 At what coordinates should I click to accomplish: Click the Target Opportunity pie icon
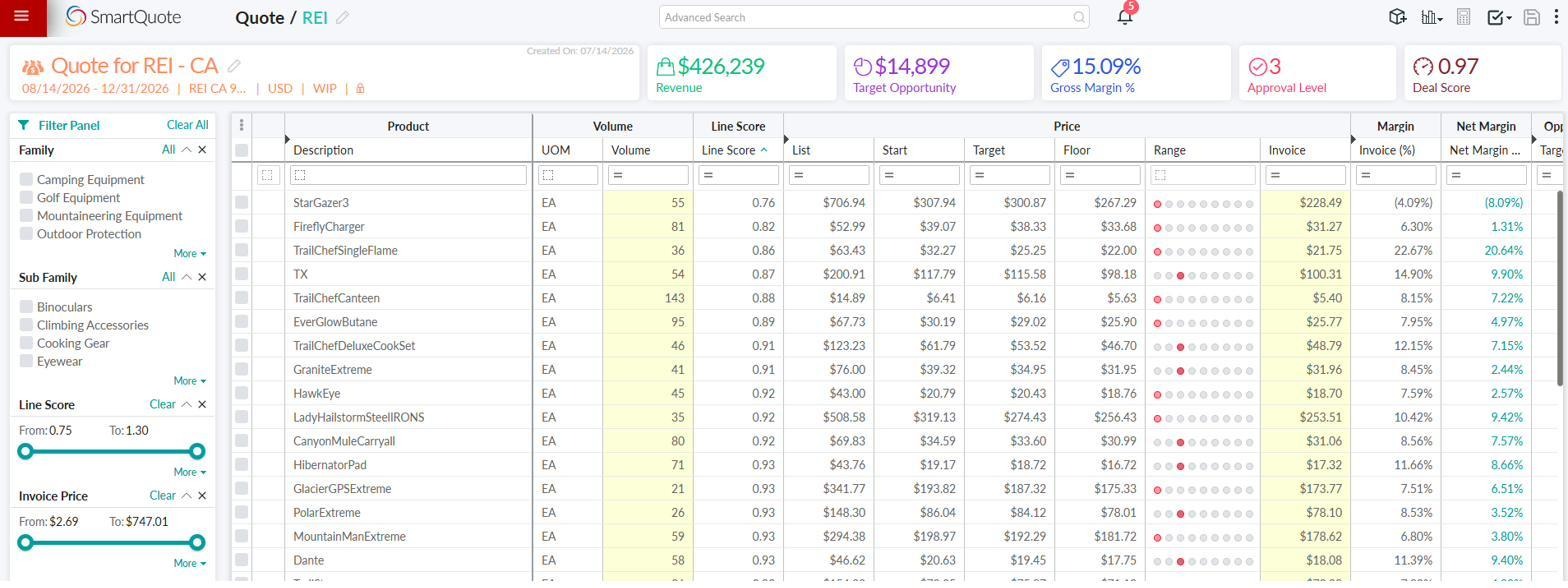(863, 67)
